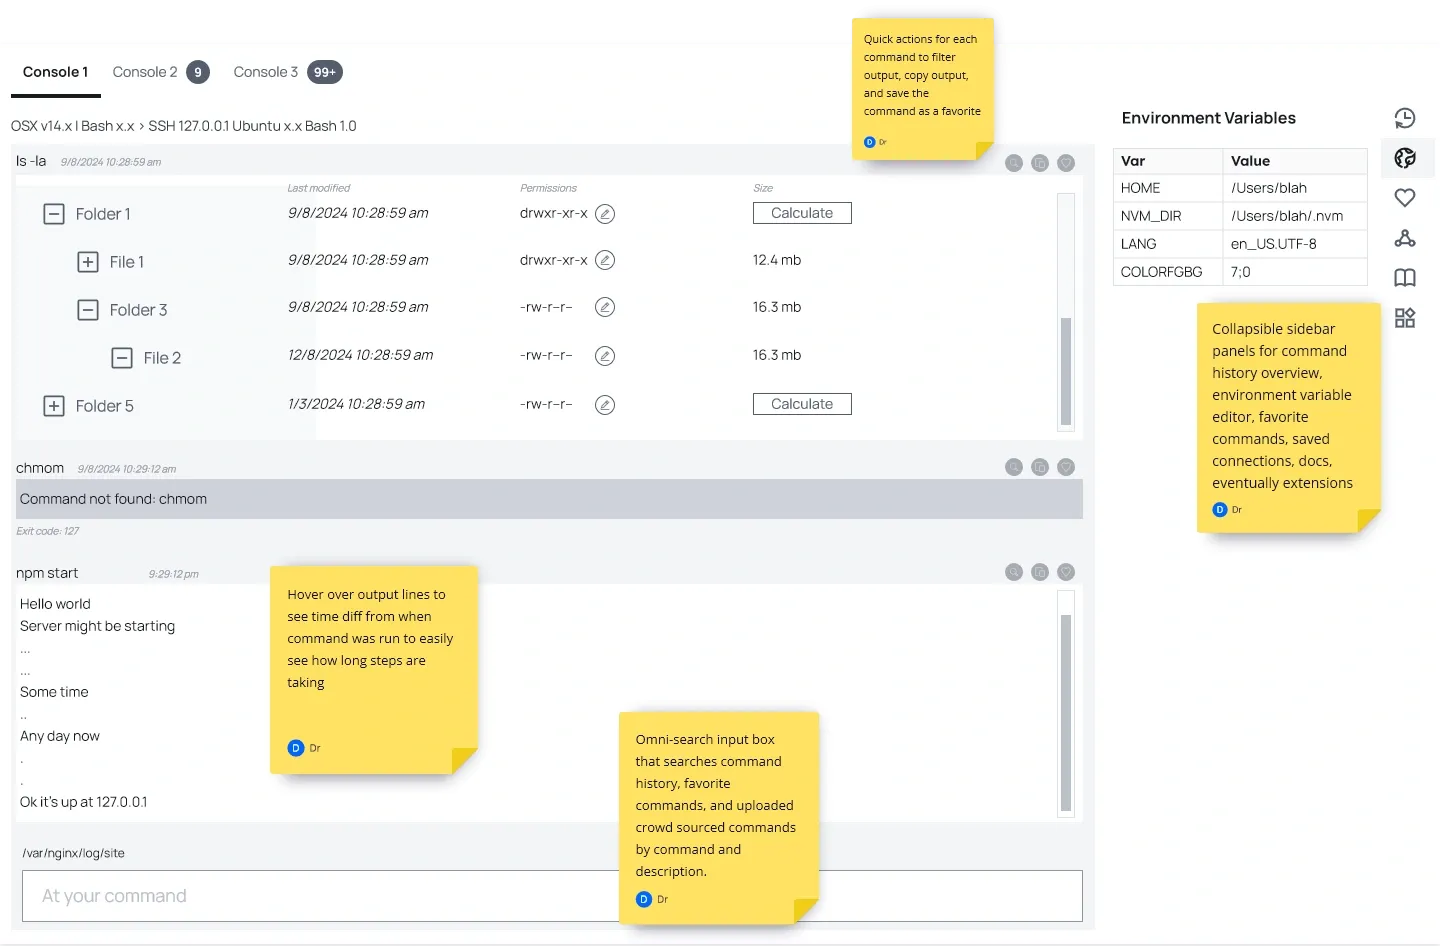The height and width of the screenshot is (946, 1440).
Task: Open the extensions icon in sidebar
Action: click(1405, 318)
